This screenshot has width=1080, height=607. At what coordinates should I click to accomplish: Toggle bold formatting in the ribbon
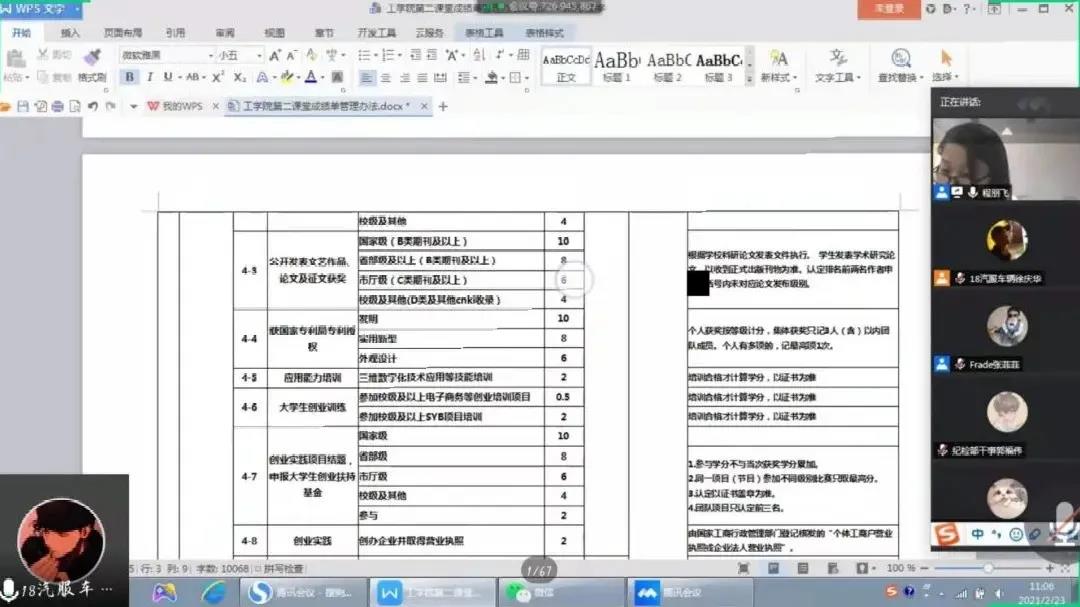coord(129,77)
